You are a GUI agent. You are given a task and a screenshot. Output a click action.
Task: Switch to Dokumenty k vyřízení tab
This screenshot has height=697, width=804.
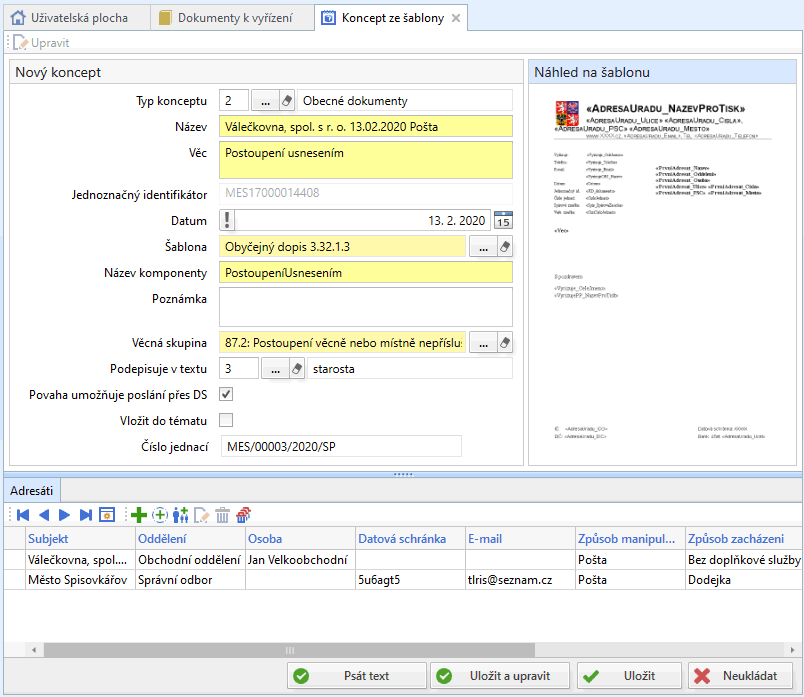(228, 18)
